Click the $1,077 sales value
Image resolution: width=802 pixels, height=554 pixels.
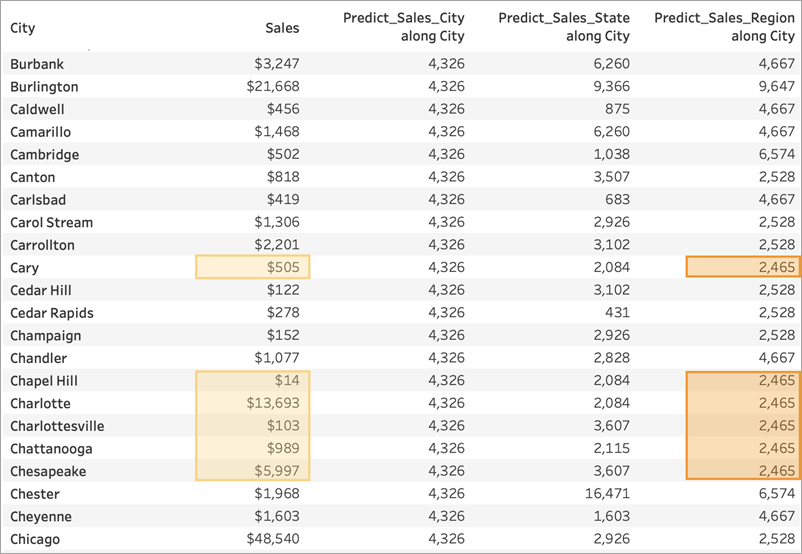pos(277,358)
